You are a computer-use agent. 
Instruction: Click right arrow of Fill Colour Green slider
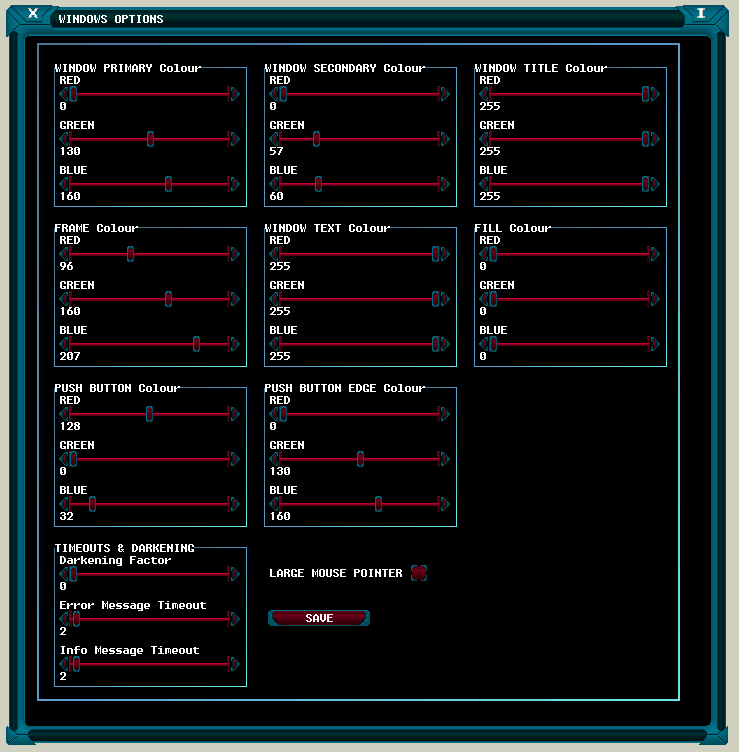[x=654, y=299]
